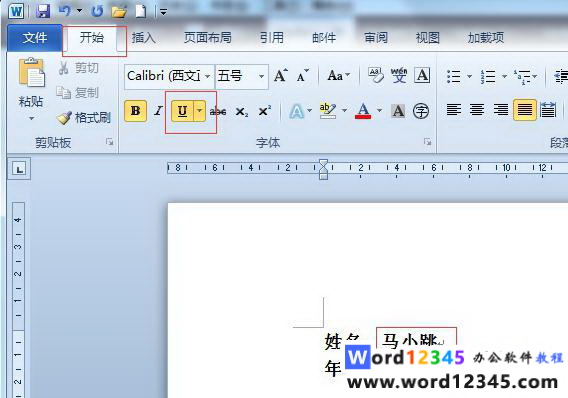Grow the font size
The width and height of the screenshot is (568, 398).
(280, 76)
